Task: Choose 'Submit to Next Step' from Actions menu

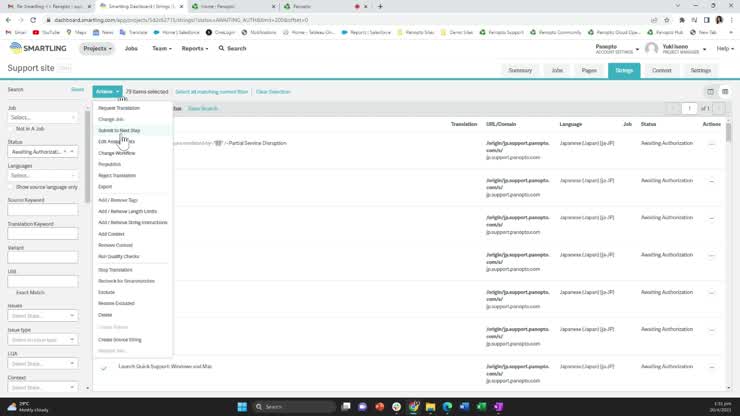Action: [x=119, y=130]
